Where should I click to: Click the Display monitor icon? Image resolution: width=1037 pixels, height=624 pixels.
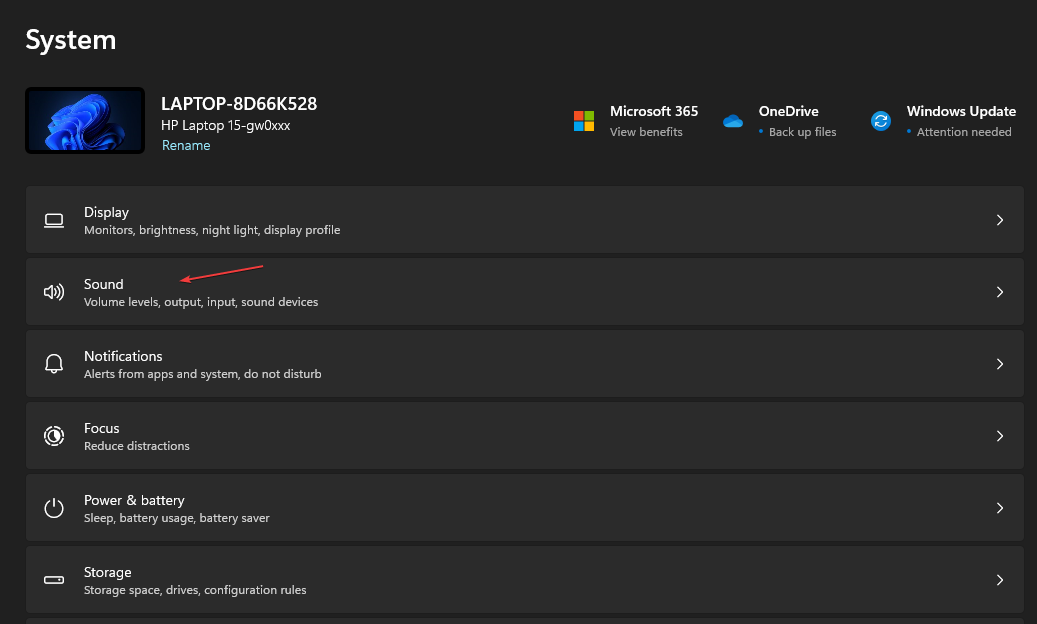54,220
